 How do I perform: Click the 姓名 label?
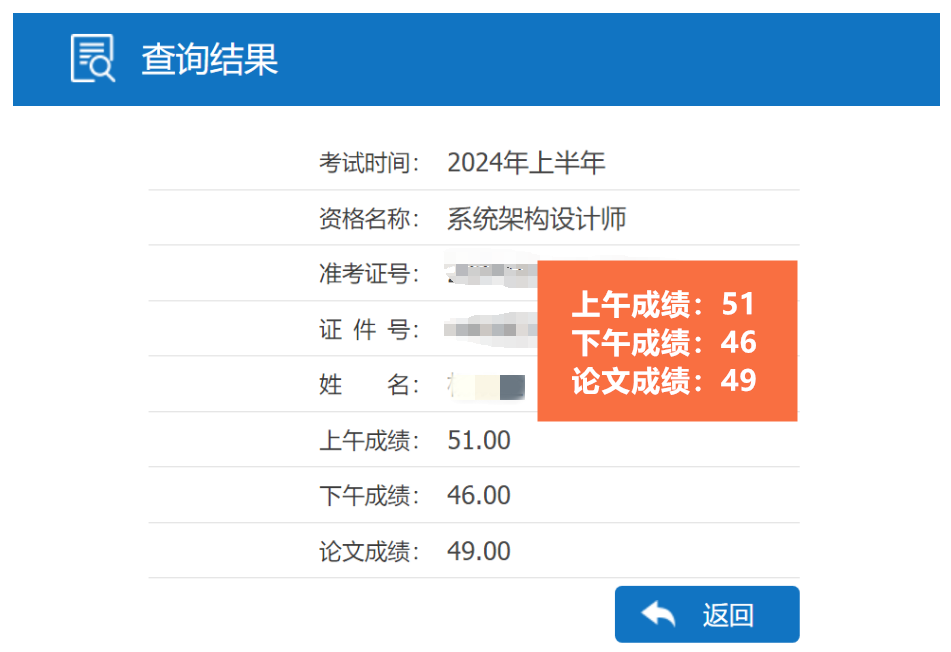click(x=369, y=385)
